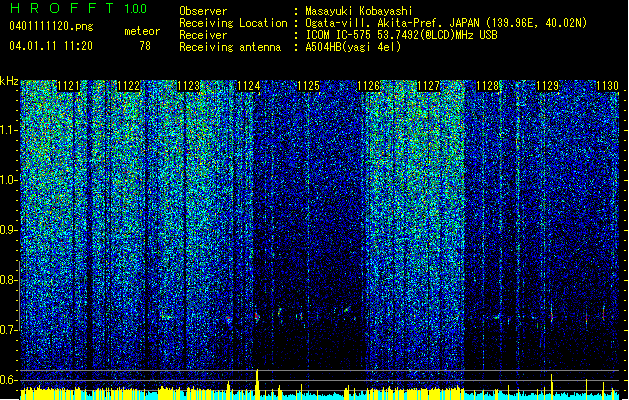The image size is (629, 400).
Task: Click the HROFFT program title
Action: tap(62, 8)
